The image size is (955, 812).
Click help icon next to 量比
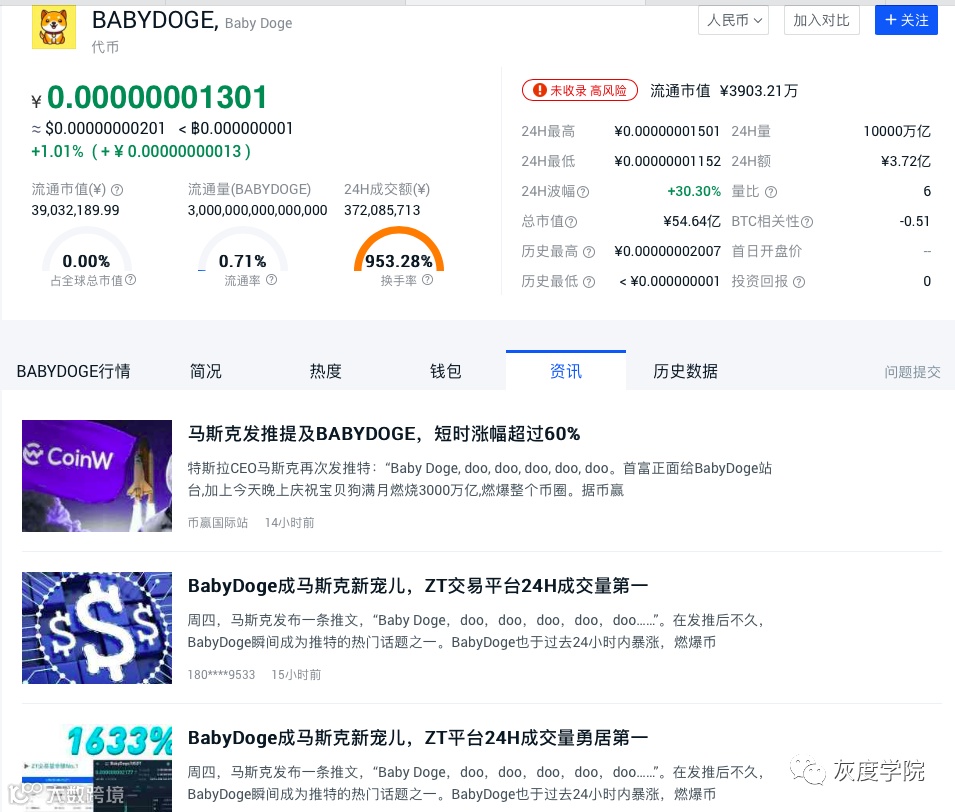(x=770, y=192)
